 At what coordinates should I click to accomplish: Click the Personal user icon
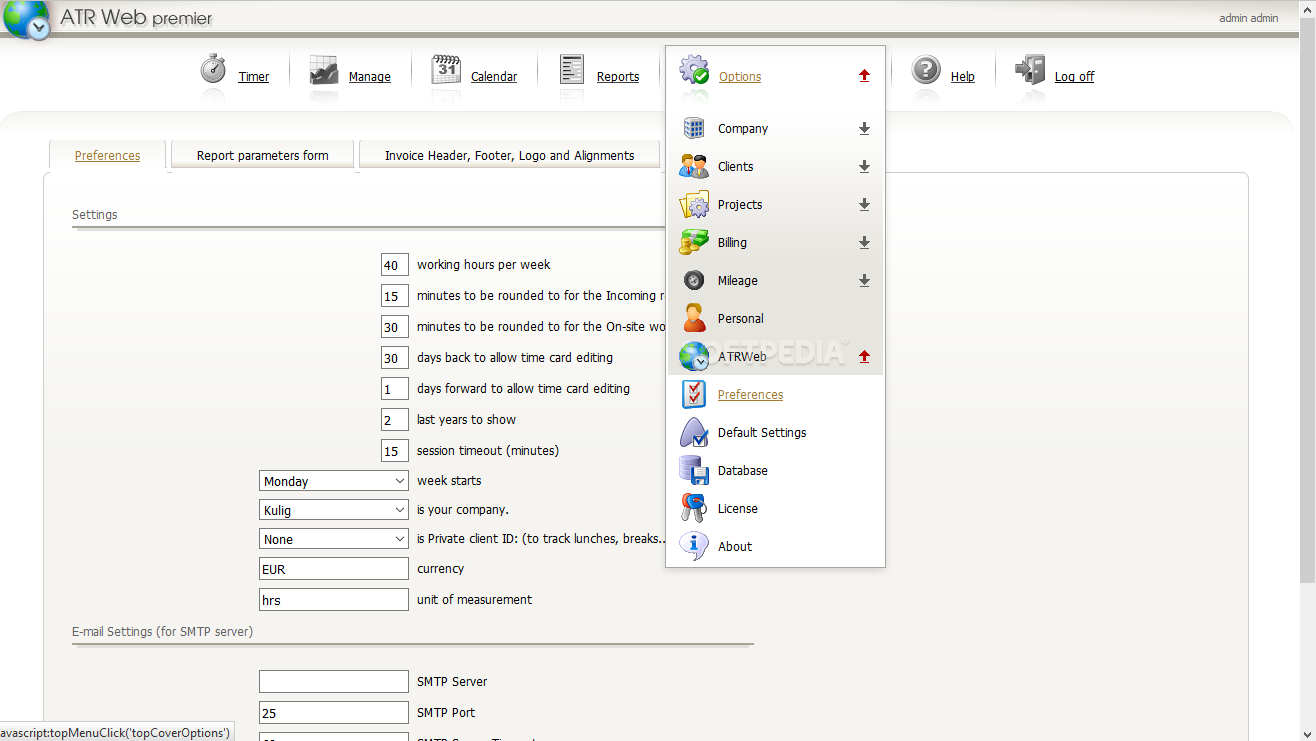(x=694, y=318)
